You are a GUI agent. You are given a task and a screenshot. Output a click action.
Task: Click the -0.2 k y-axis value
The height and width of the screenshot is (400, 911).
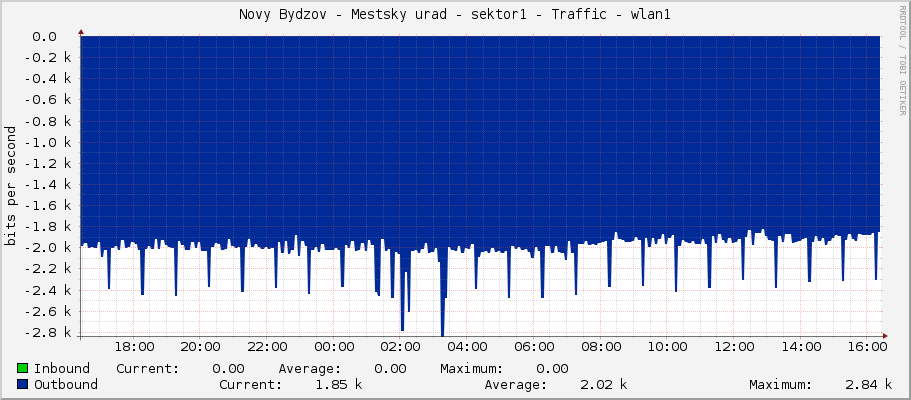[x=49, y=58]
